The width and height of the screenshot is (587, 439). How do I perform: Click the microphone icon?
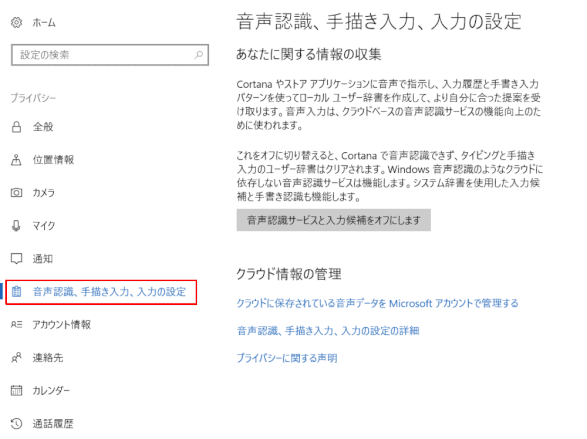[16, 226]
